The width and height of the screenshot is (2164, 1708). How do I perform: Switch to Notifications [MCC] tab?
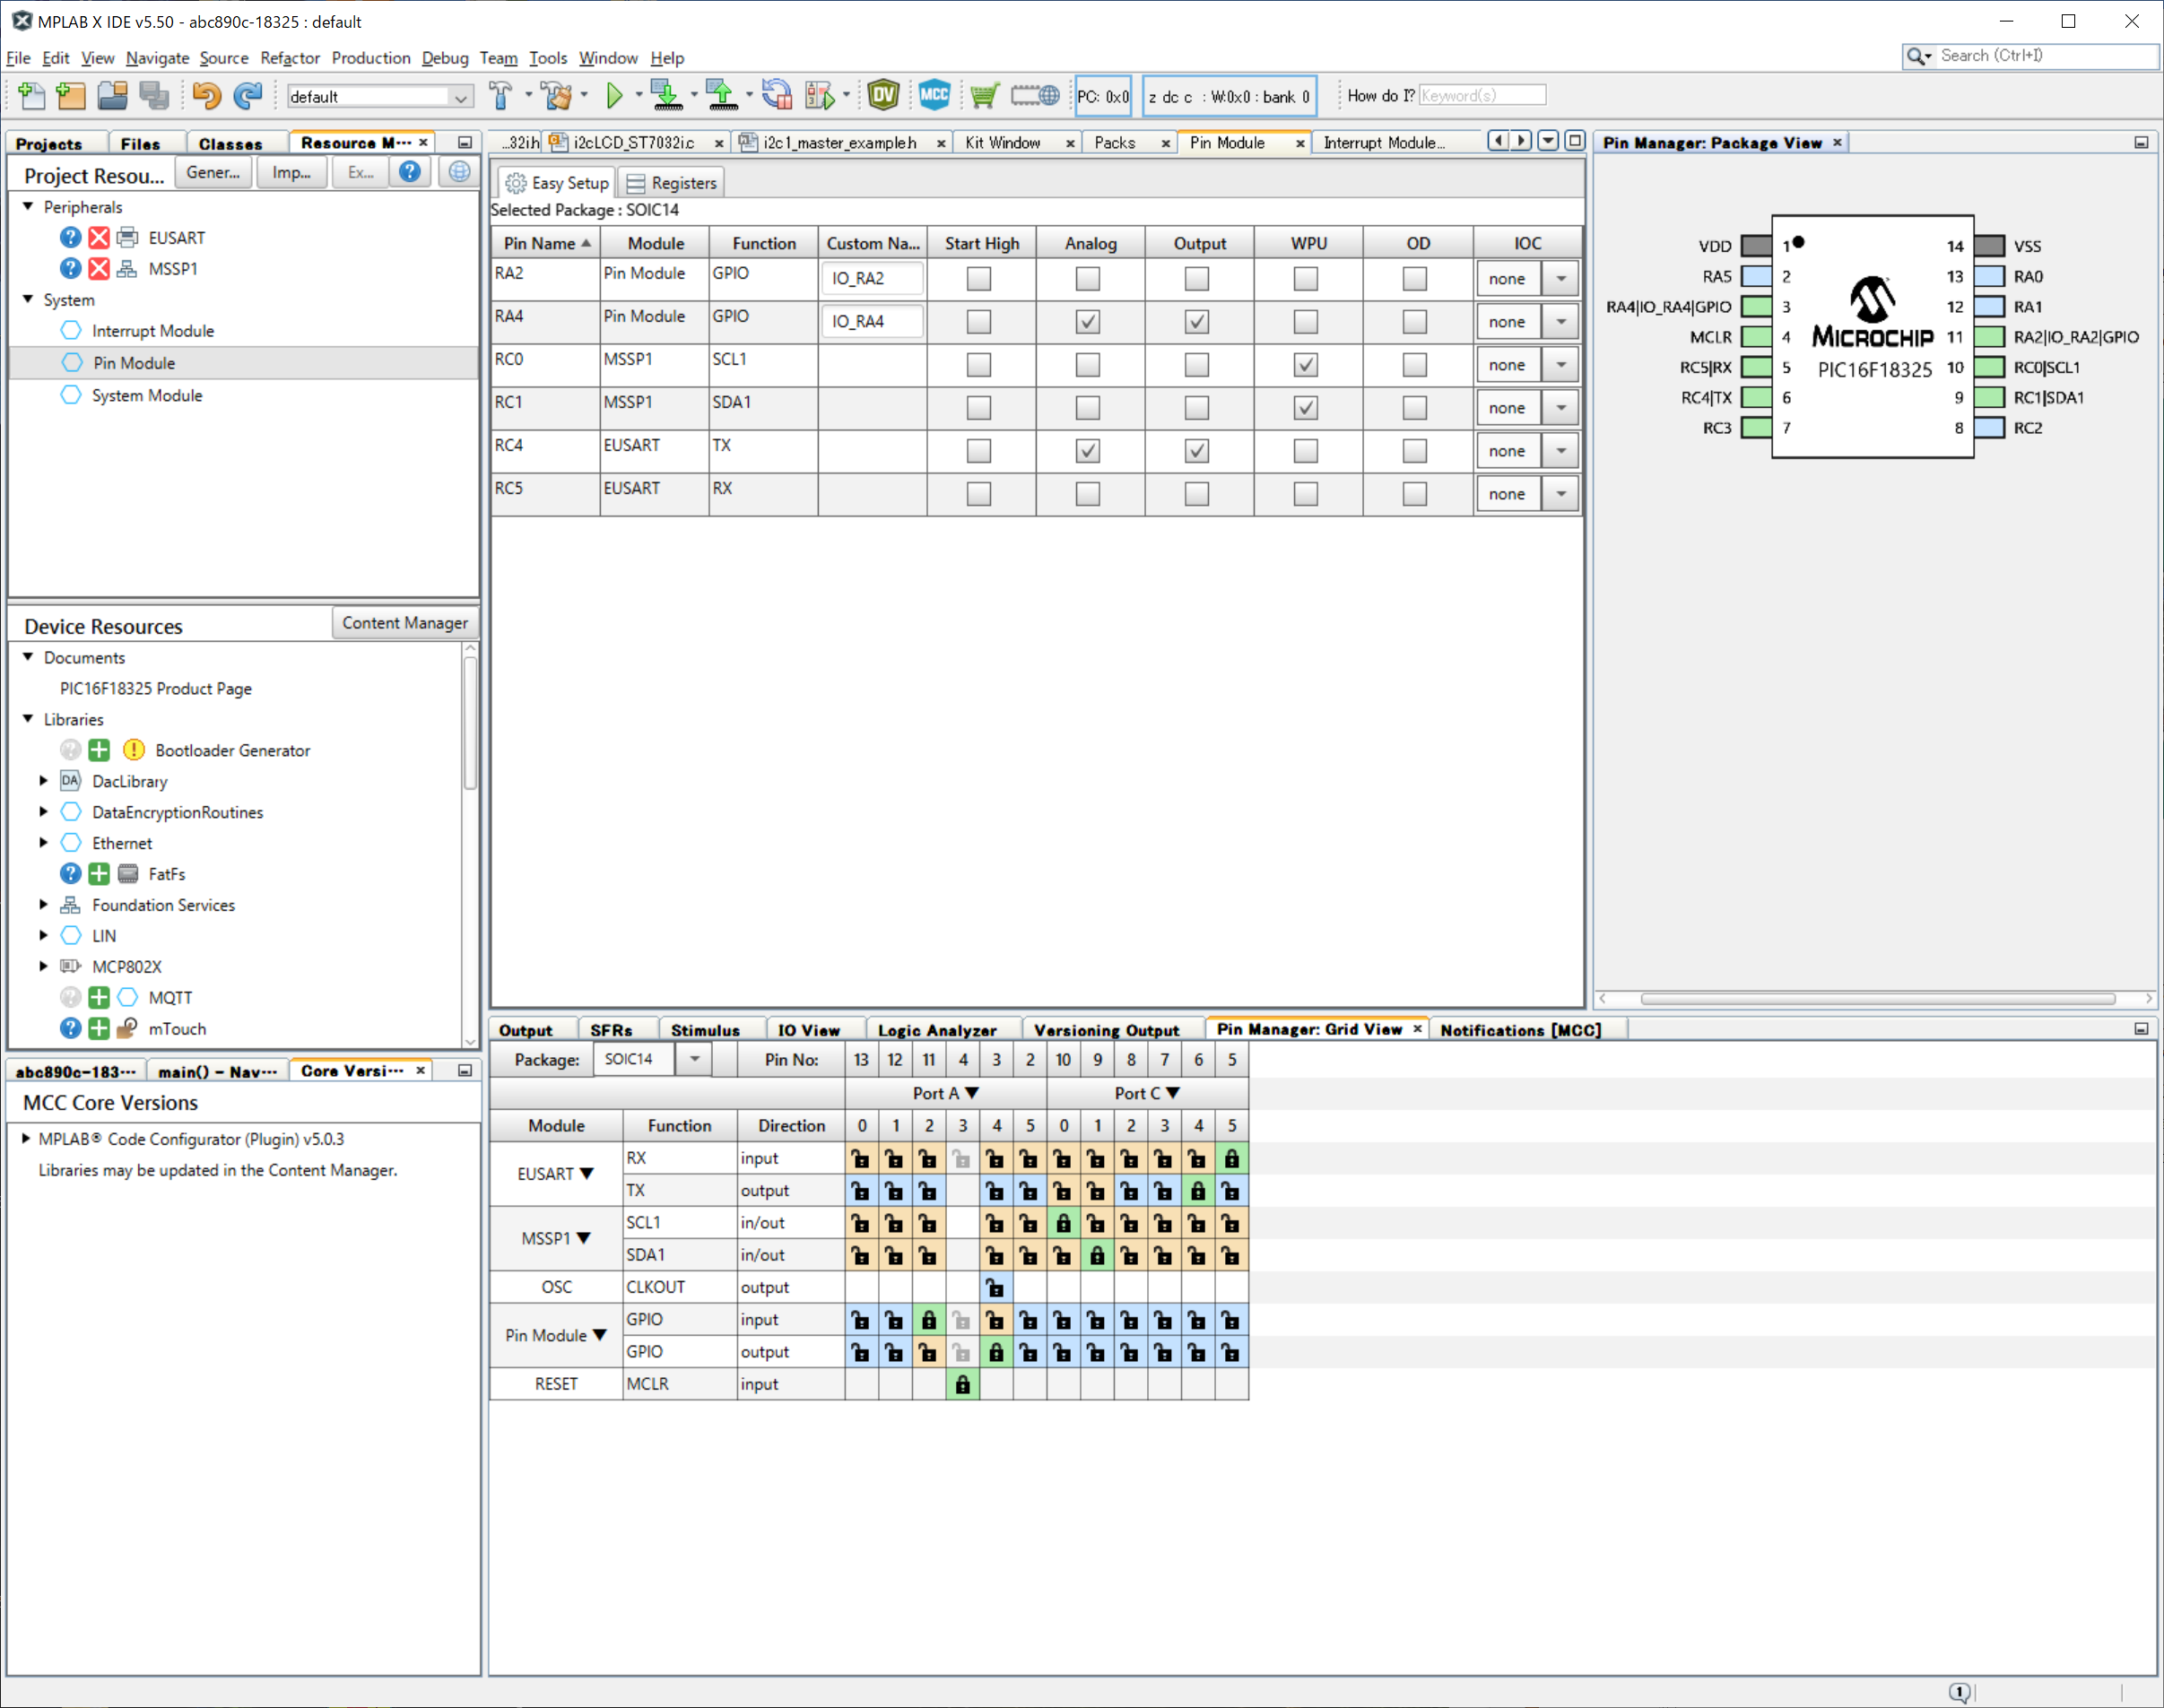[x=1520, y=1030]
